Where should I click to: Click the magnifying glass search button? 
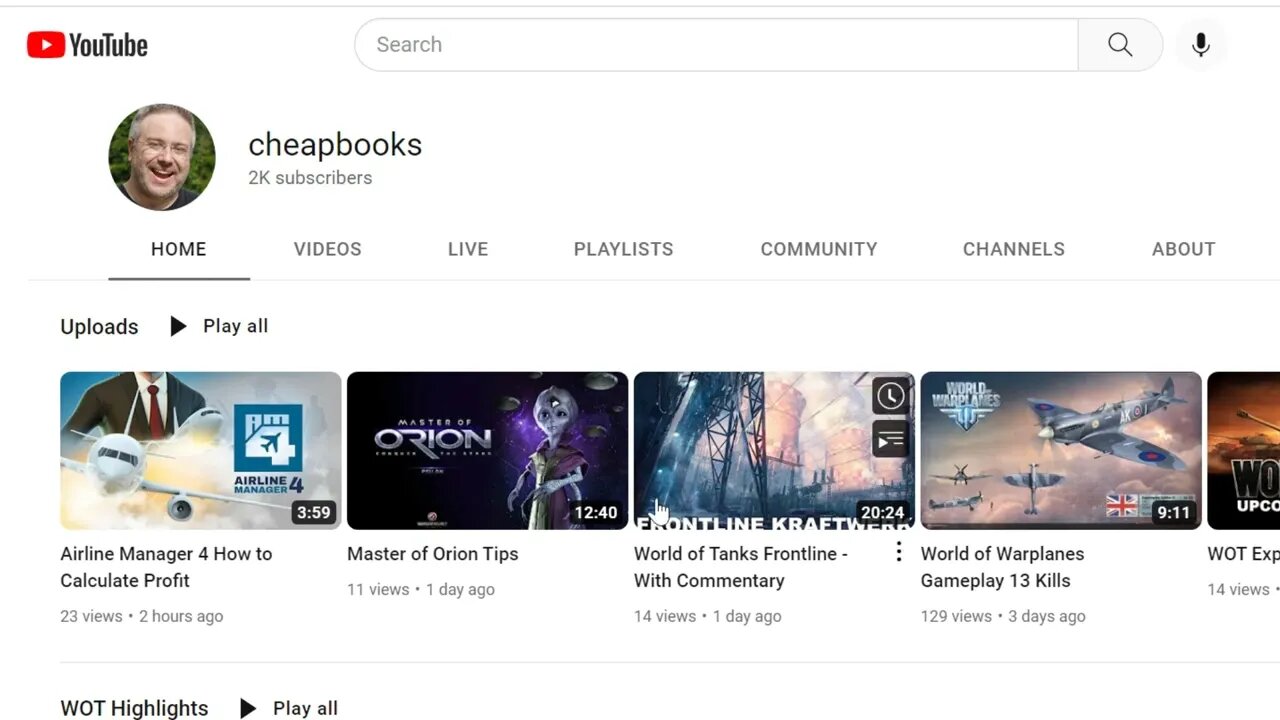(1120, 45)
